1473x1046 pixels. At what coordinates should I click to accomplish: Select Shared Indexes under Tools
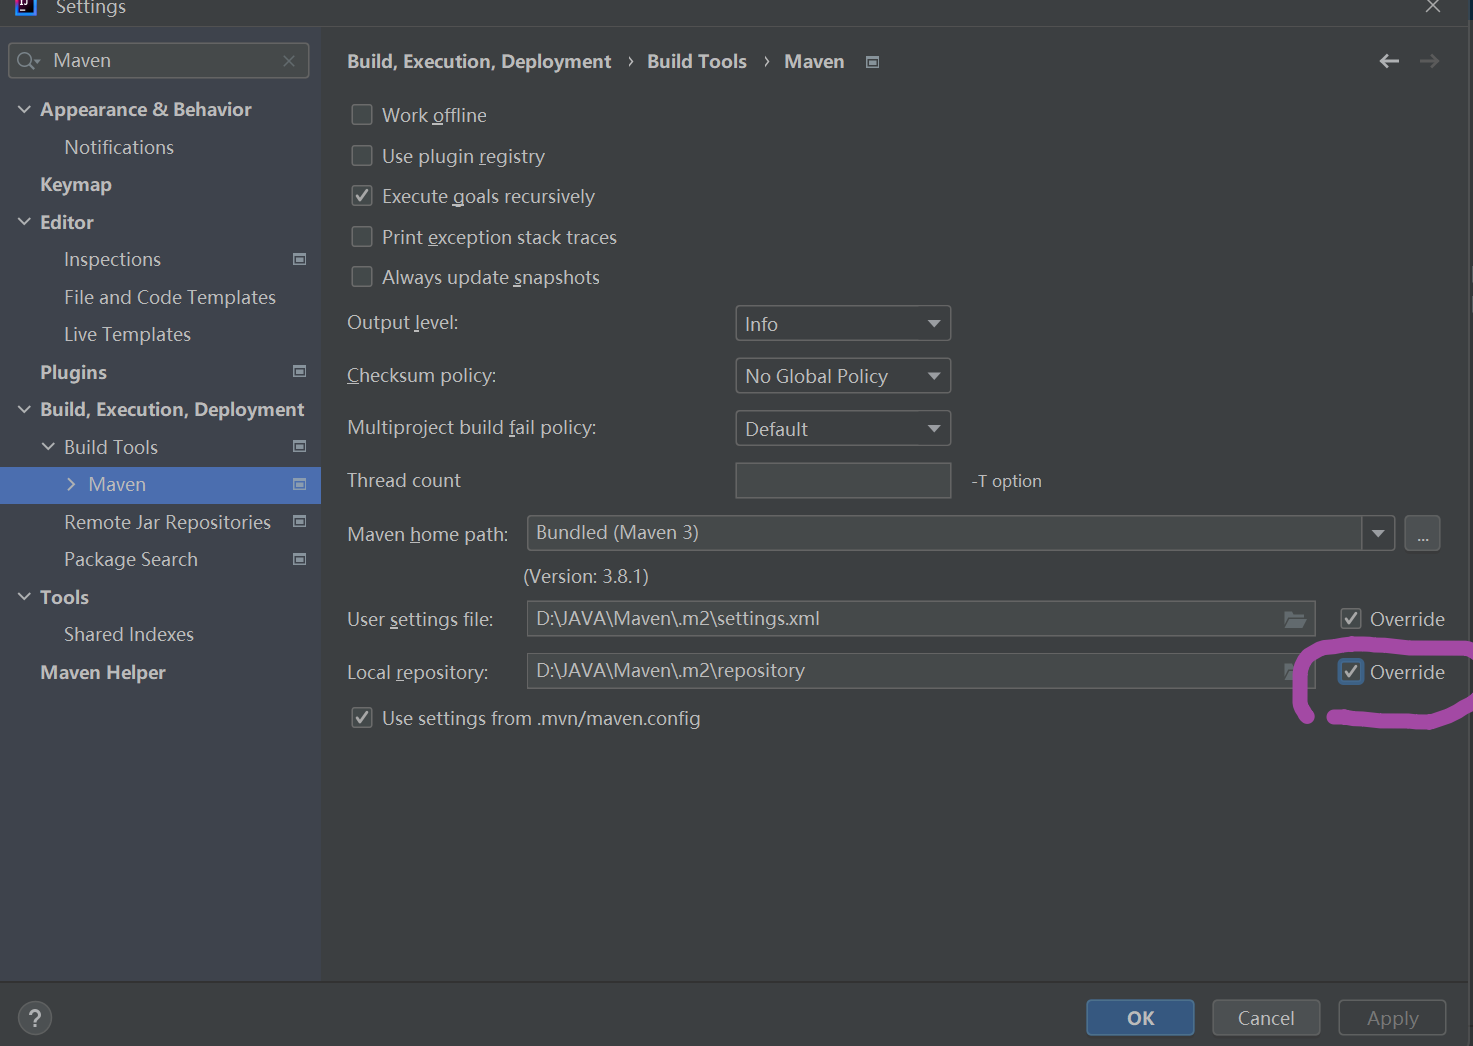click(129, 634)
